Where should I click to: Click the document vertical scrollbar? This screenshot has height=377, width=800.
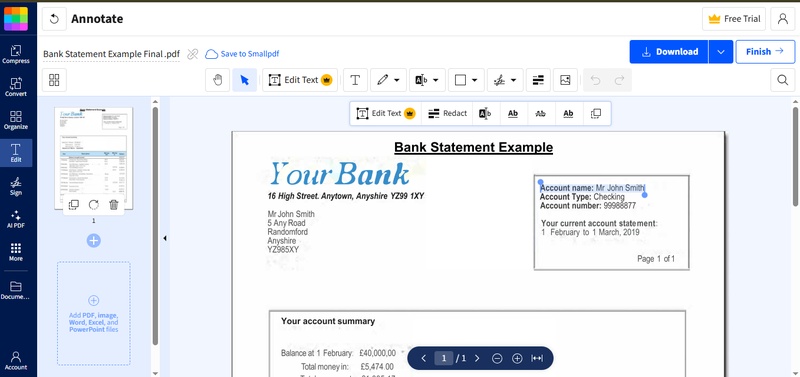(x=795, y=156)
